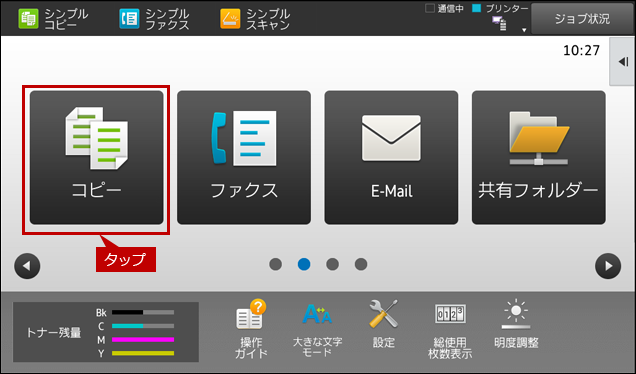Open the 操作ガイド help icon
Viewport: 636px width, 374px height.
click(x=251, y=329)
